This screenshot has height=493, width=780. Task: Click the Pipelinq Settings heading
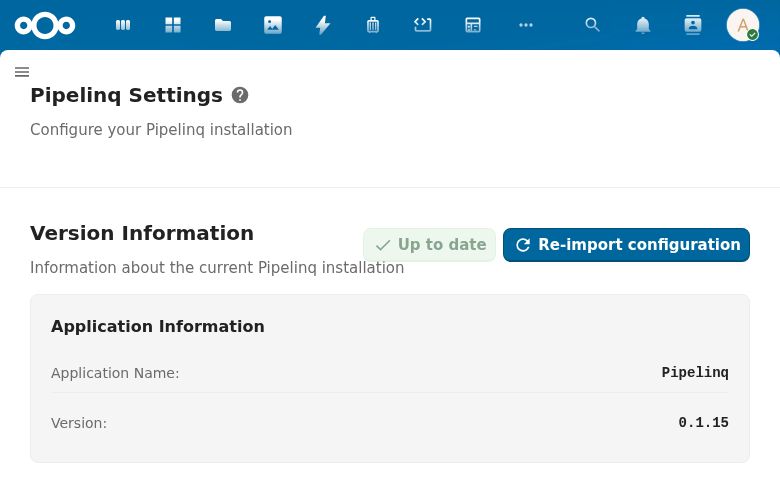(126, 95)
